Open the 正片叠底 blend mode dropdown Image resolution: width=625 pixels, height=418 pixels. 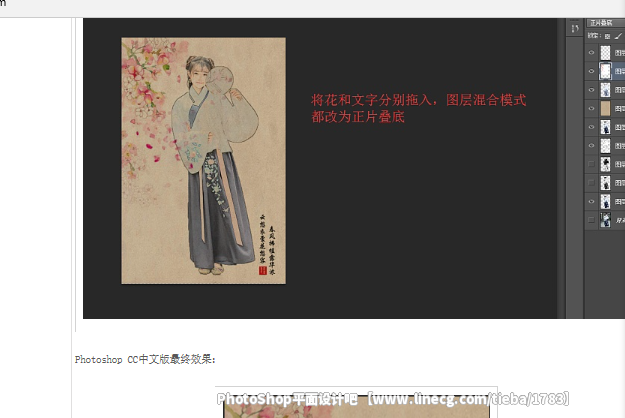[x=605, y=23]
